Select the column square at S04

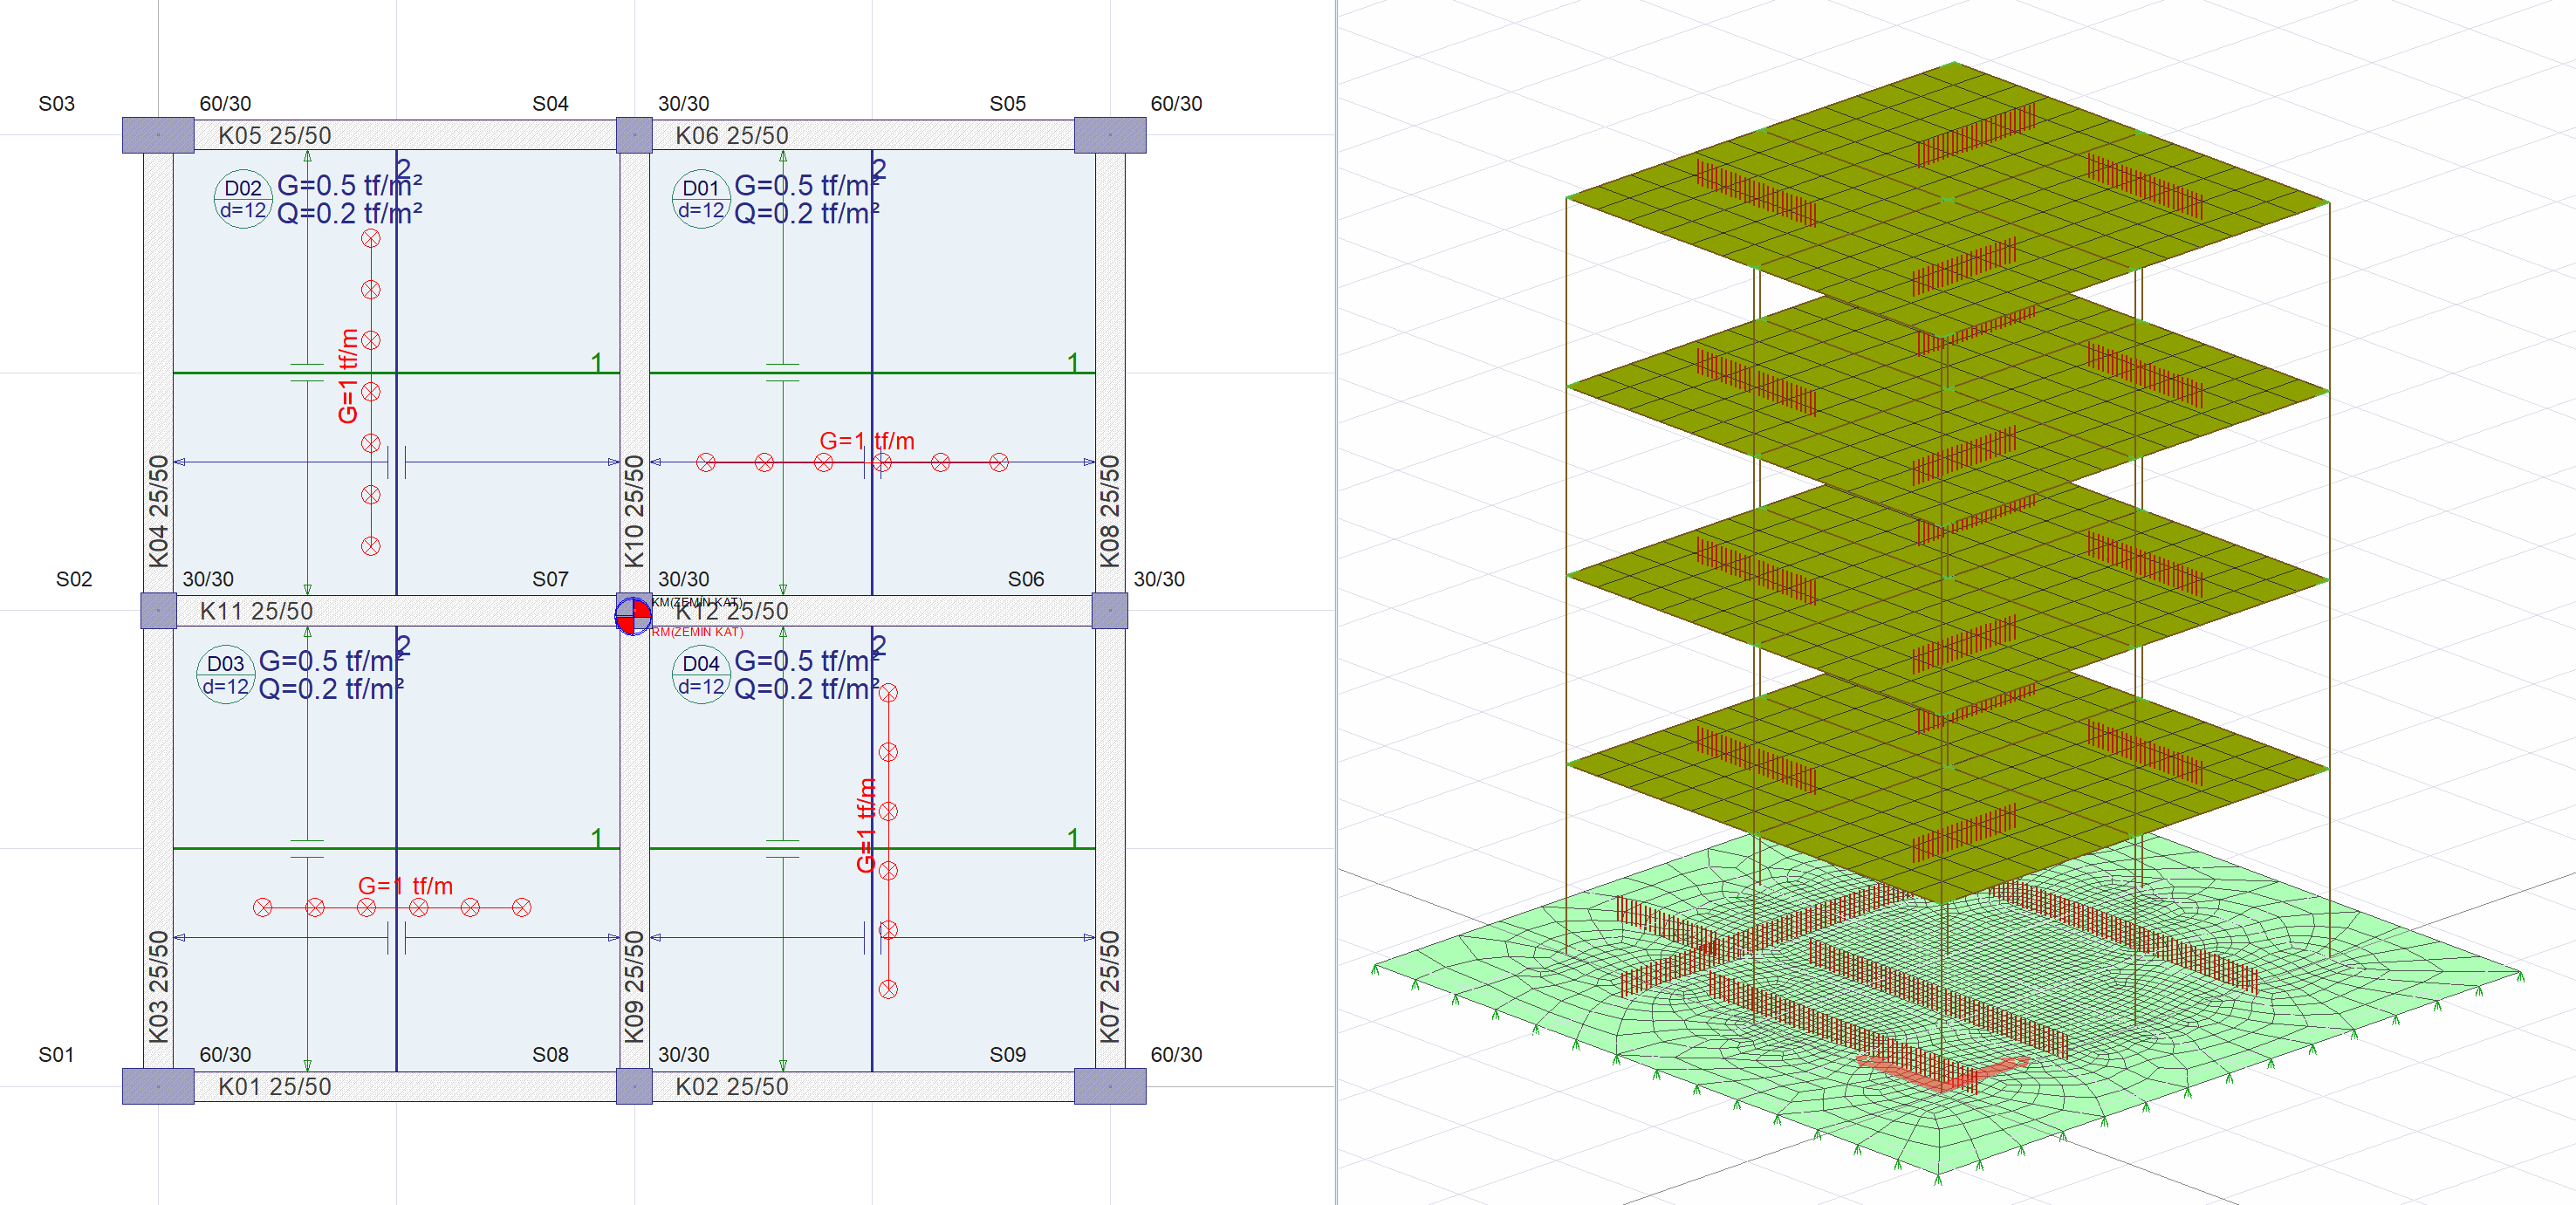[x=634, y=135]
